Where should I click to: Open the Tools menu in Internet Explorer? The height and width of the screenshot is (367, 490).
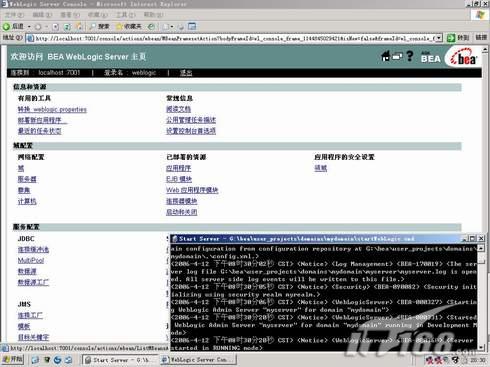click(126, 15)
